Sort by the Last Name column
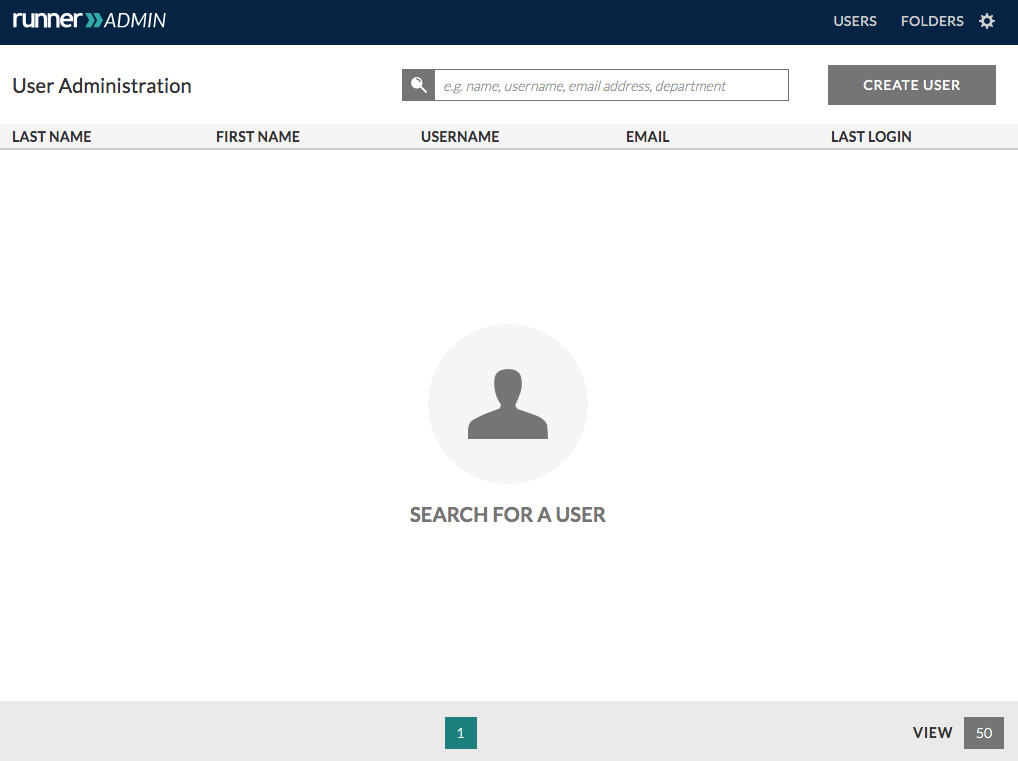Screen dimensions: 1018x761 coord(52,136)
